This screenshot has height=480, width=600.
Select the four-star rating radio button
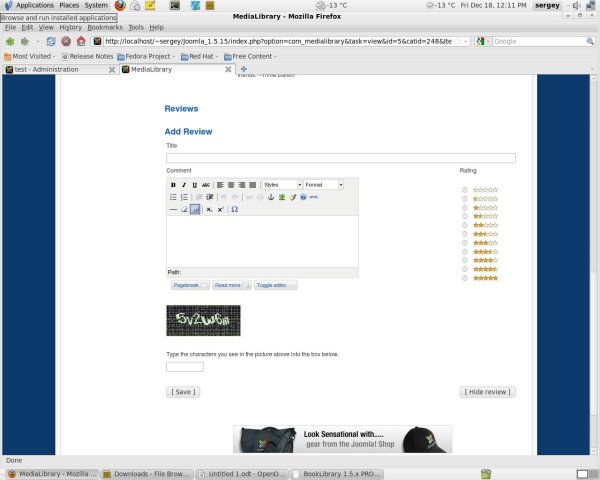[x=465, y=260]
